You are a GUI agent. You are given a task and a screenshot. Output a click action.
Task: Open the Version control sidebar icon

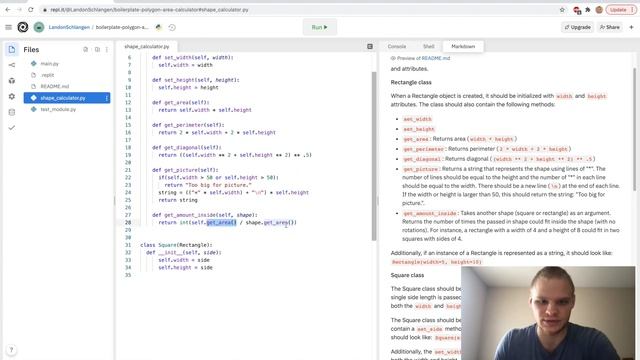coord(11,65)
